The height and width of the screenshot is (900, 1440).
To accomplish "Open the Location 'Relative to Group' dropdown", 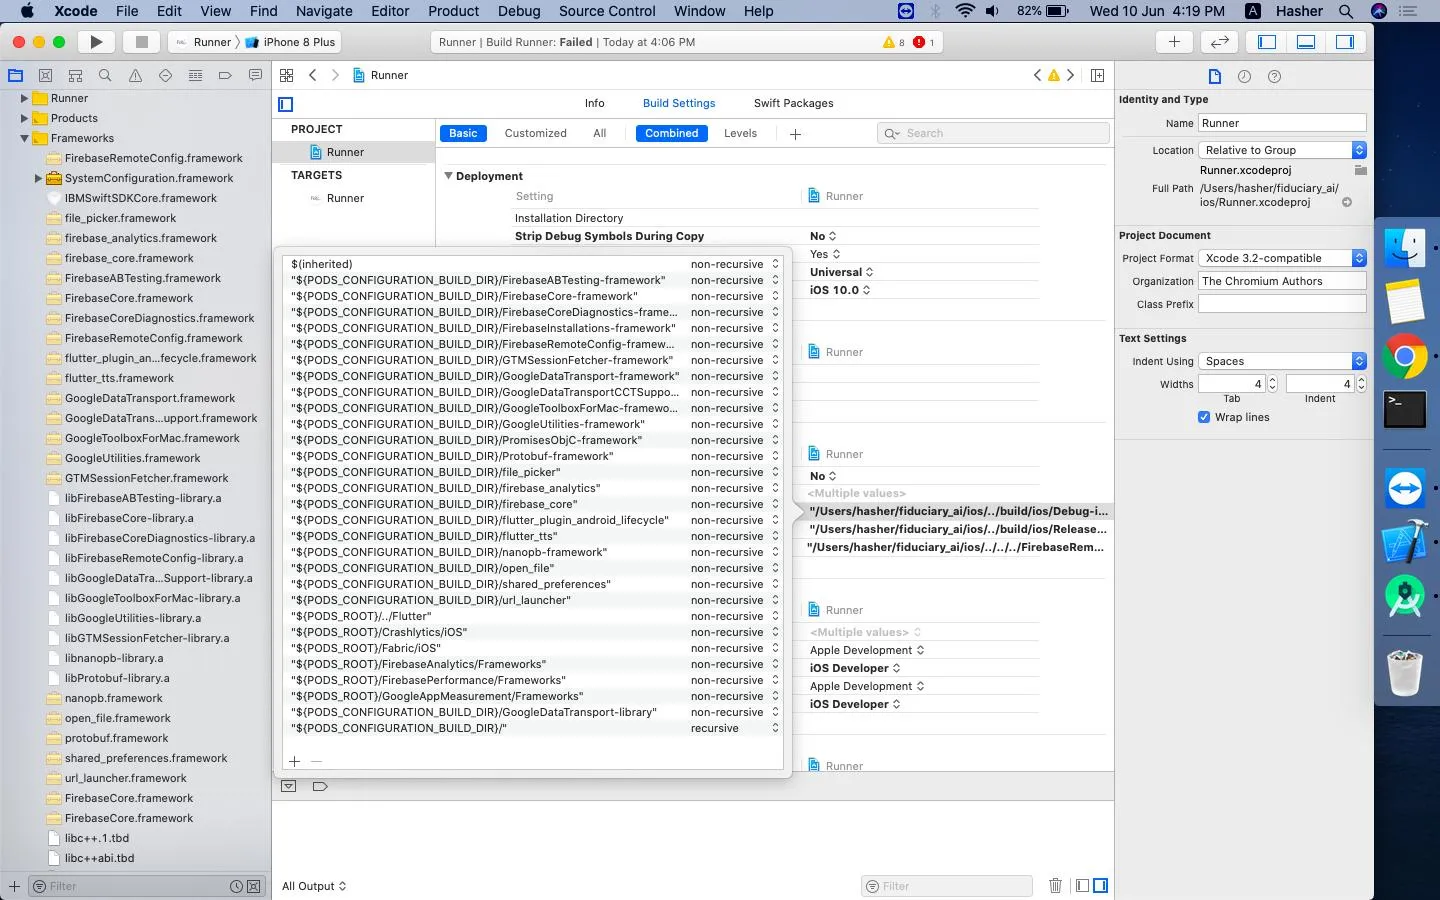I will [x=1282, y=150].
